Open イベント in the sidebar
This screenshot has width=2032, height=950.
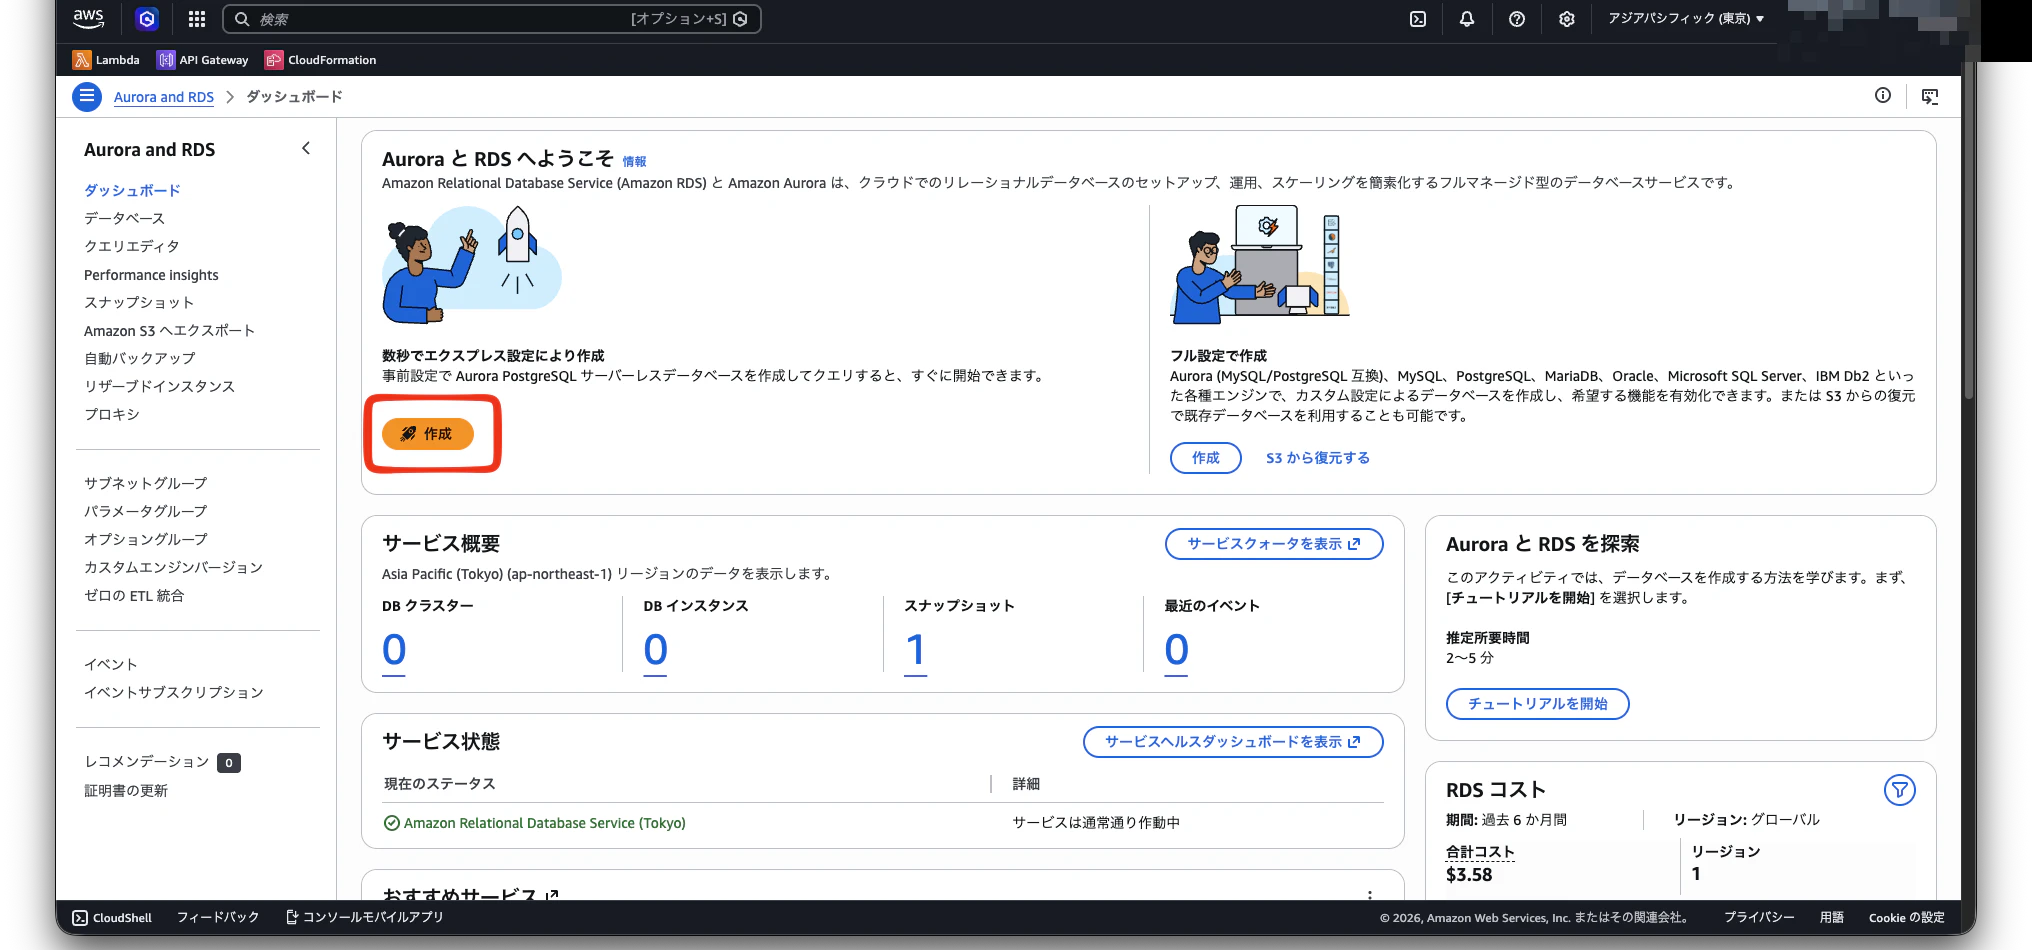point(111,664)
